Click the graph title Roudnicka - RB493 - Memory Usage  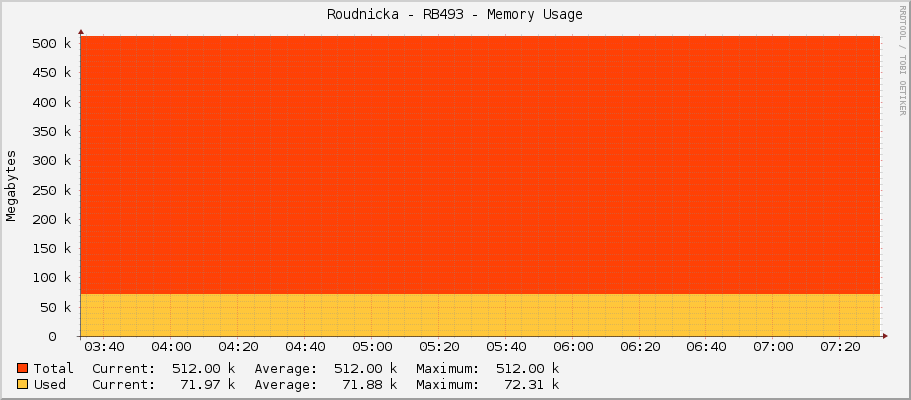click(455, 15)
